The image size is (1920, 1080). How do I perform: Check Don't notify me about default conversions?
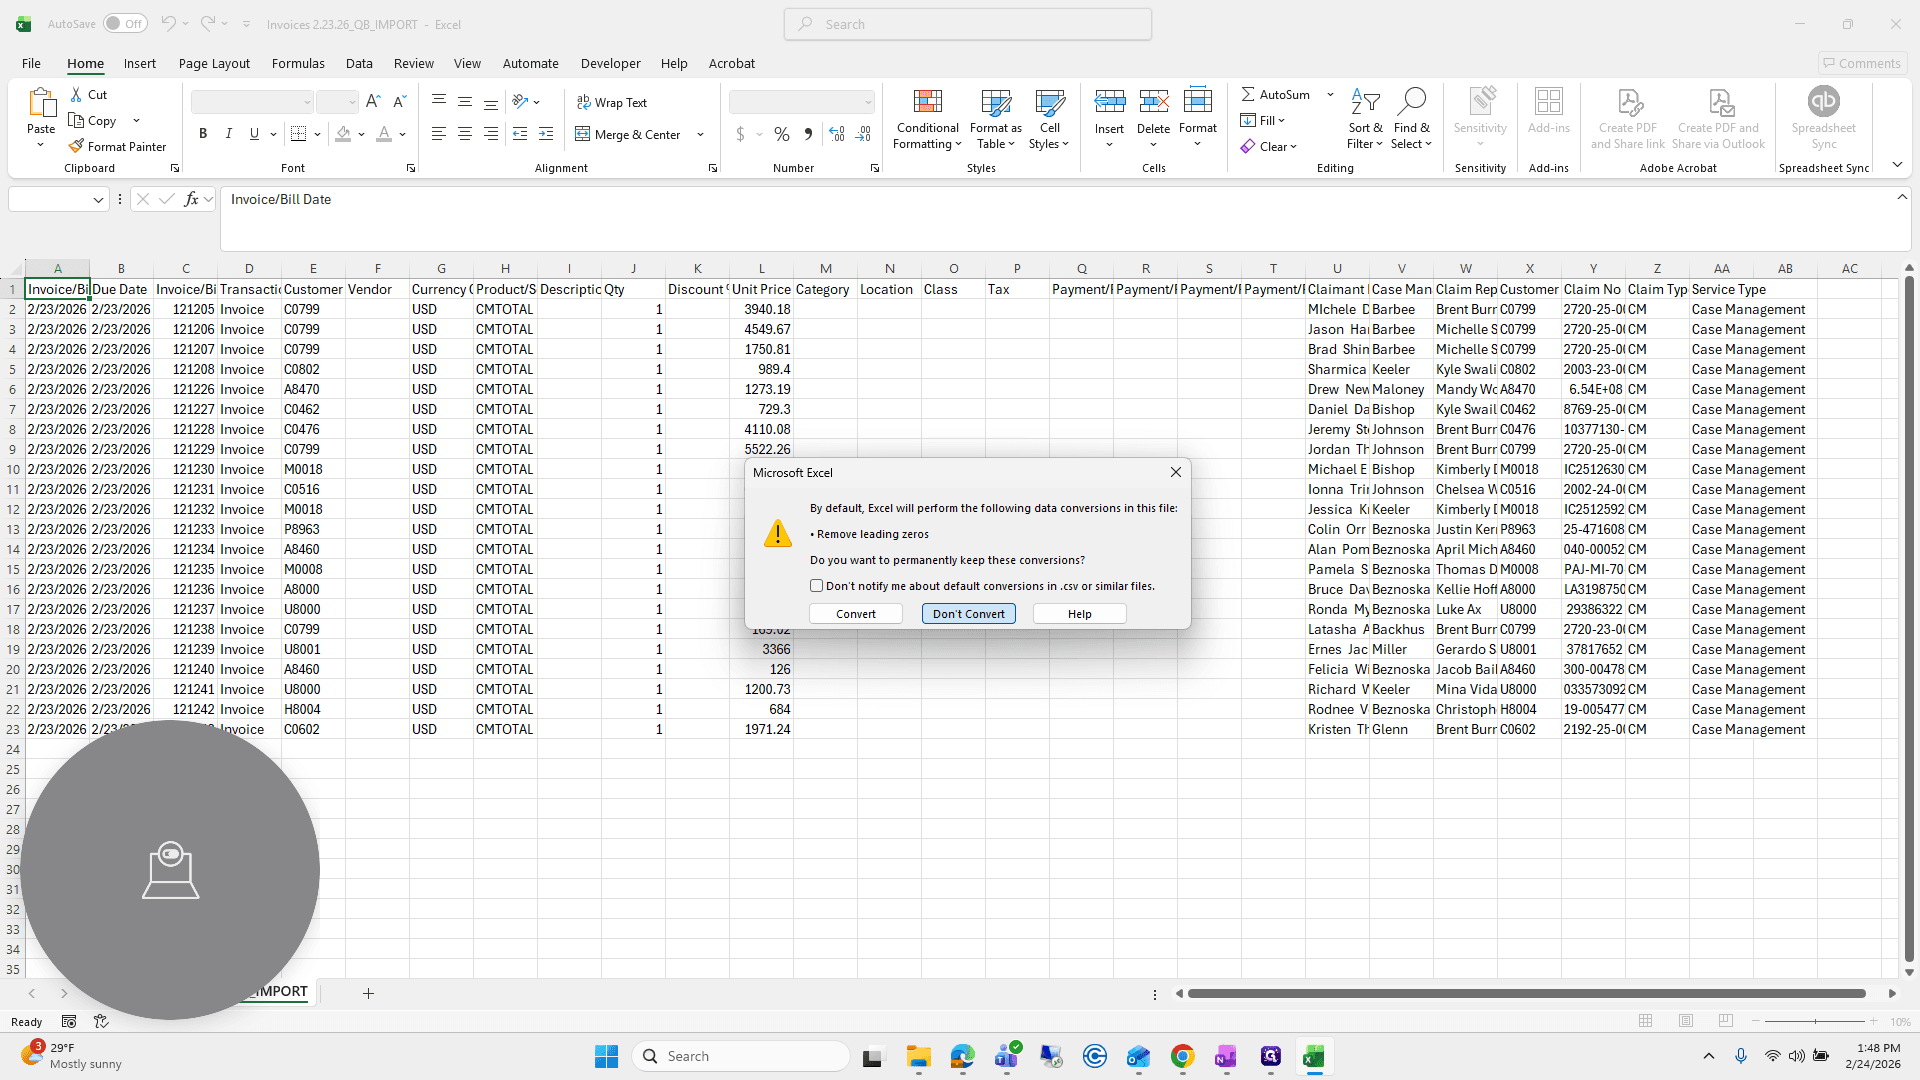tap(816, 586)
